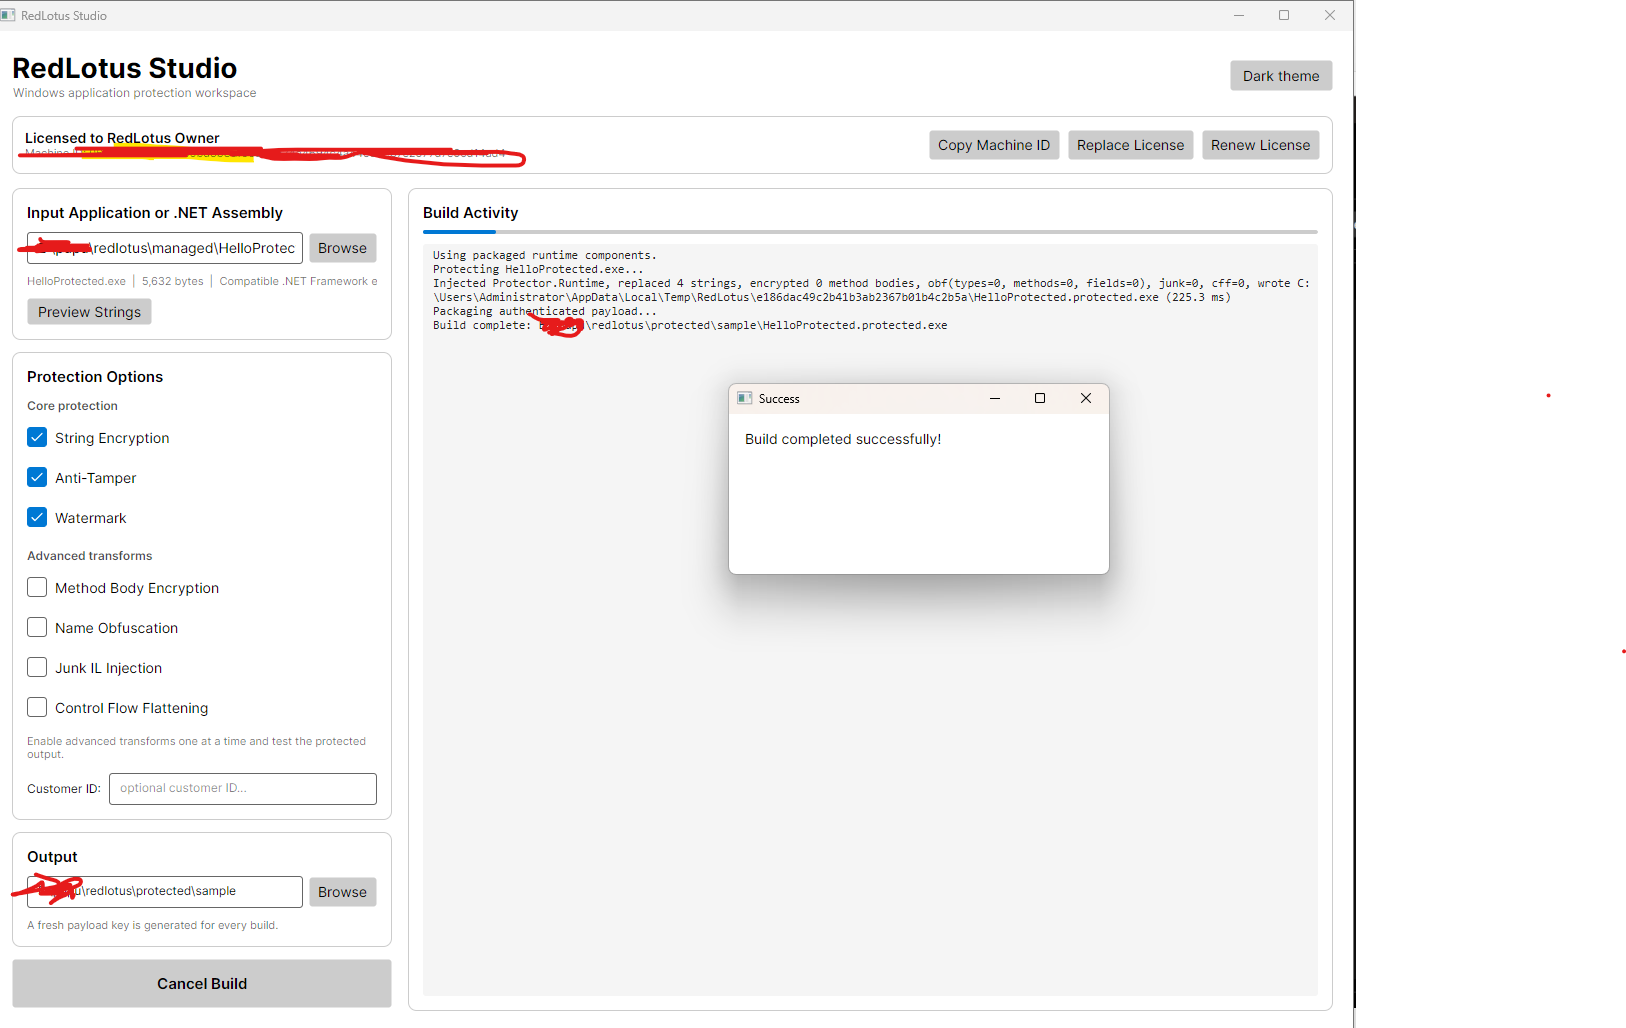1626x1028 pixels.
Task: Enable Junk IL Injection
Action: coord(37,667)
